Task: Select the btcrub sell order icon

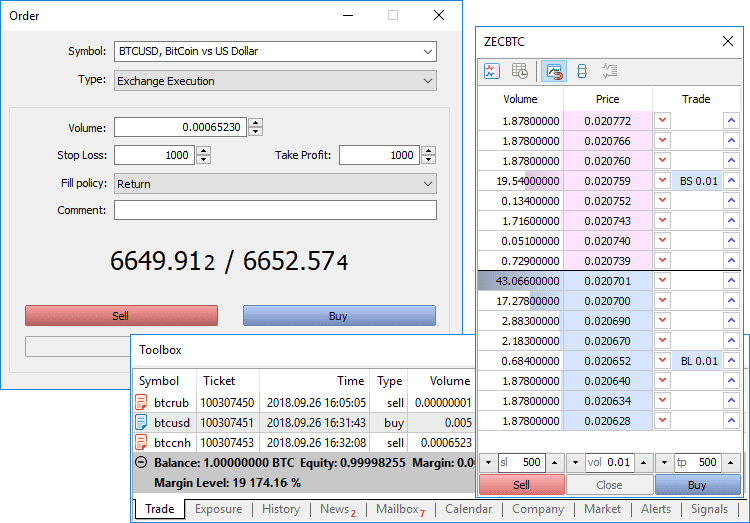Action: (x=141, y=402)
